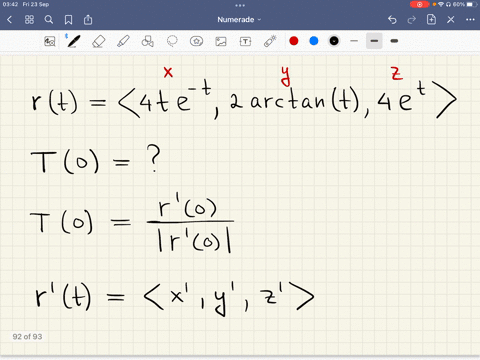Close the editing toolbar with X
This screenshot has width=480, height=360.
point(451,20)
